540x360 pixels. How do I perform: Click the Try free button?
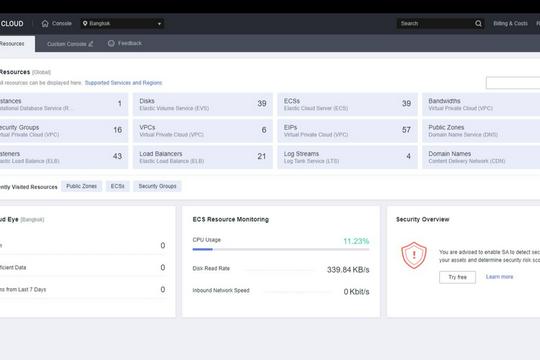(x=457, y=277)
